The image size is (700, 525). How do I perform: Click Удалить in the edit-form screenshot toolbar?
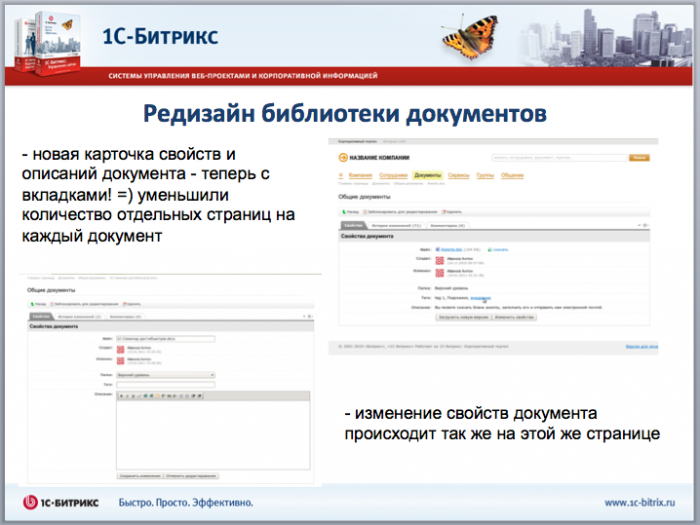click(132, 304)
